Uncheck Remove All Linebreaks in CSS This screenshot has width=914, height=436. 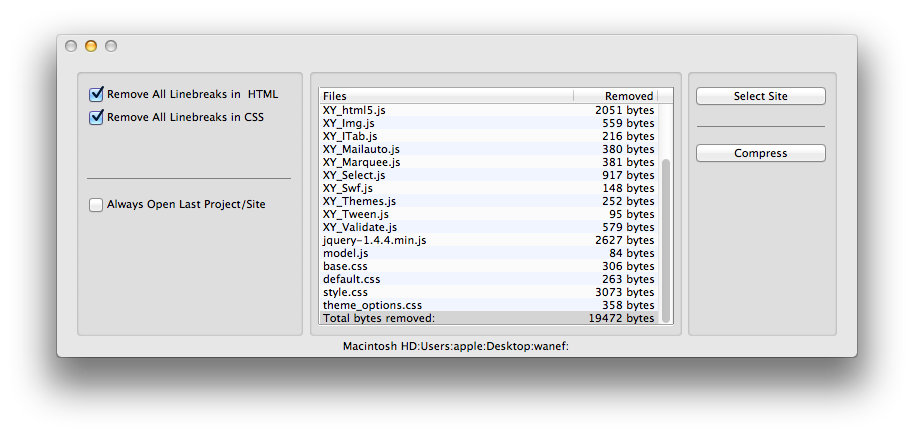coord(96,117)
